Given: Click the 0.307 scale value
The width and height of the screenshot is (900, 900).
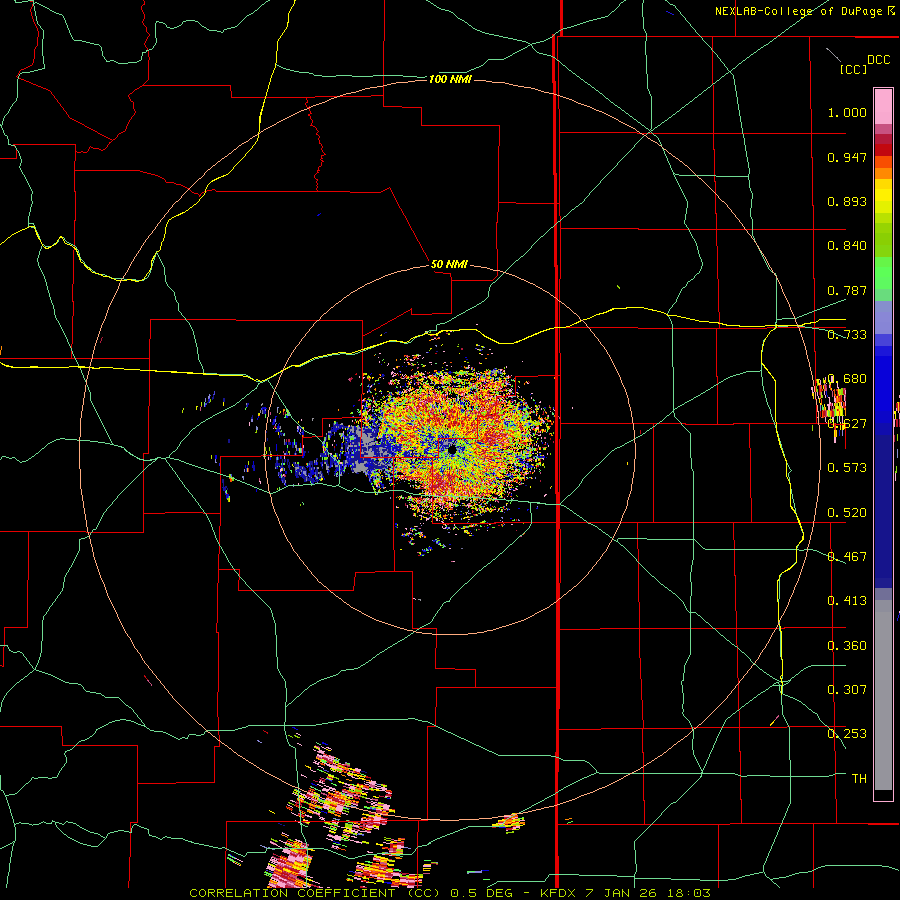Looking at the screenshot, I should point(847,690).
